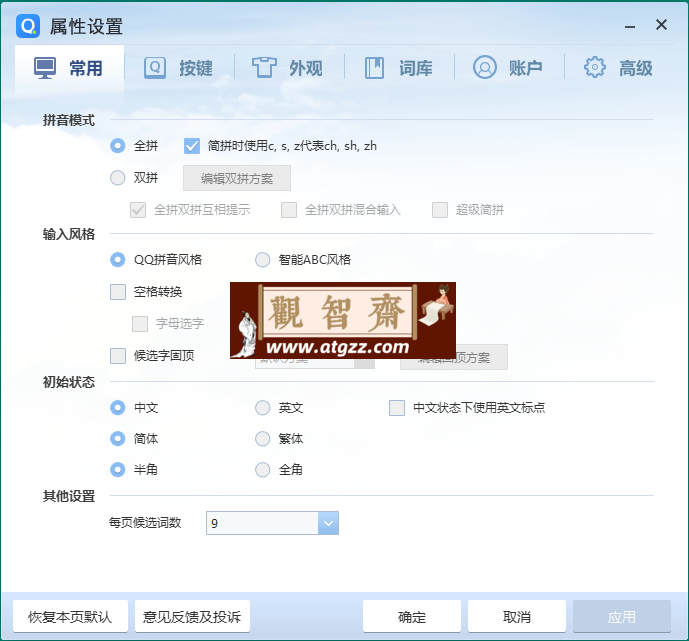Click the Q key icon of 按键
689x641 pixels.
click(155, 68)
